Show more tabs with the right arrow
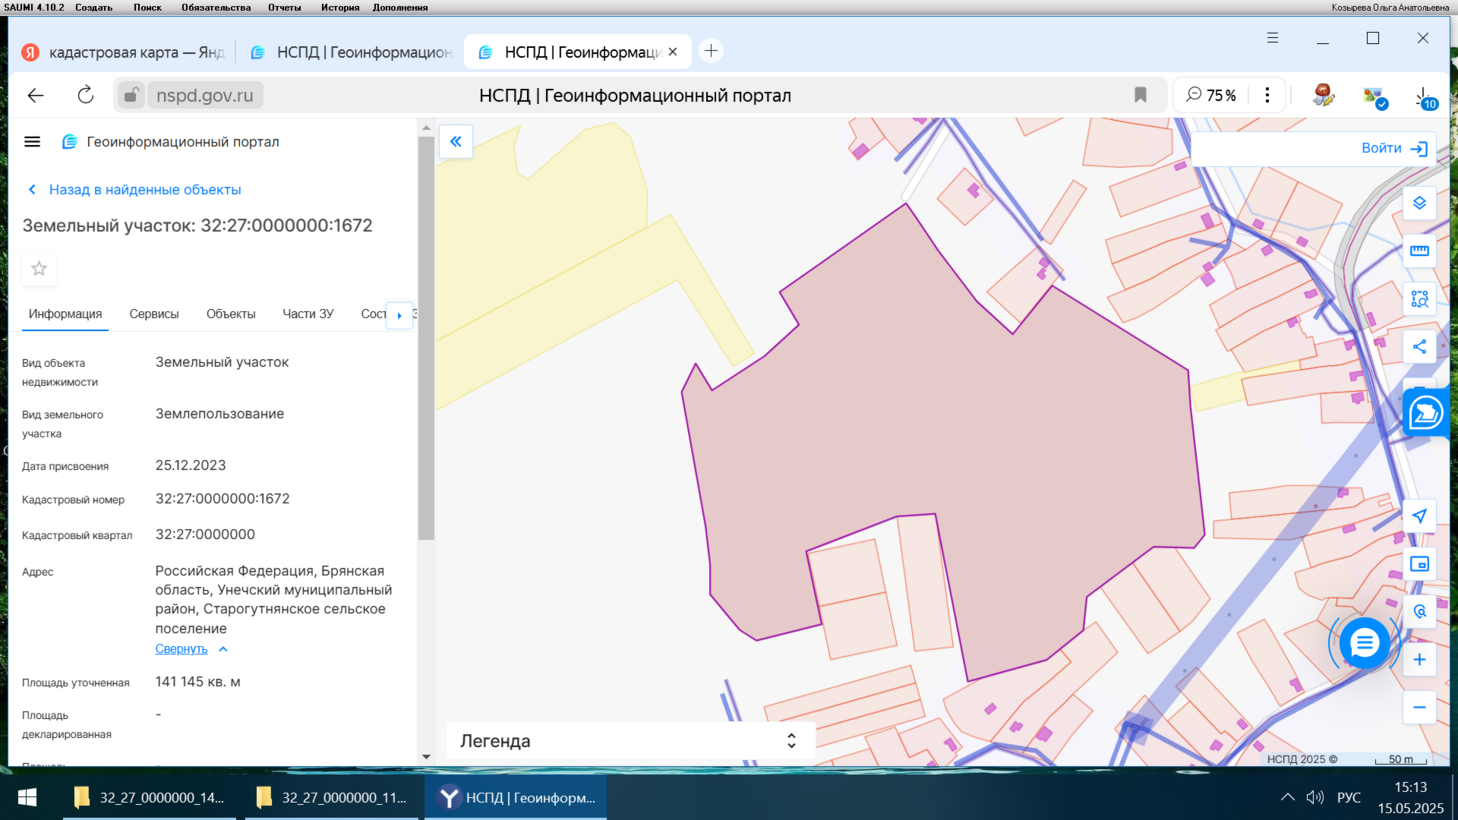 399,315
